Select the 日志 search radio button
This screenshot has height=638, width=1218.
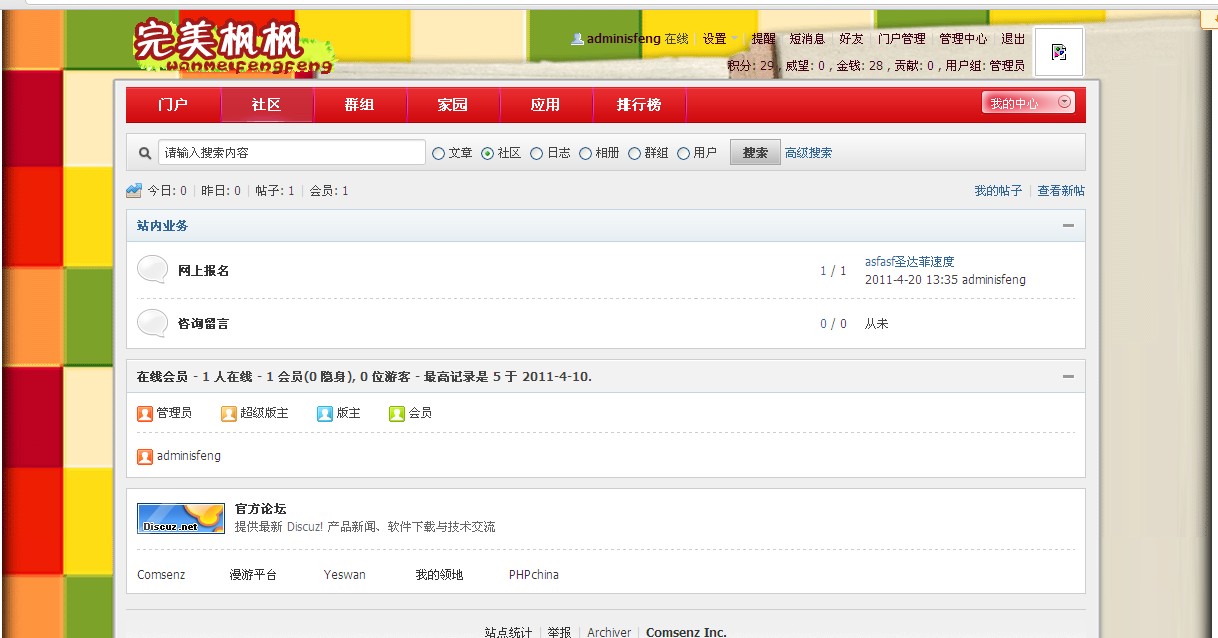pyautogui.click(x=536, y=153)
